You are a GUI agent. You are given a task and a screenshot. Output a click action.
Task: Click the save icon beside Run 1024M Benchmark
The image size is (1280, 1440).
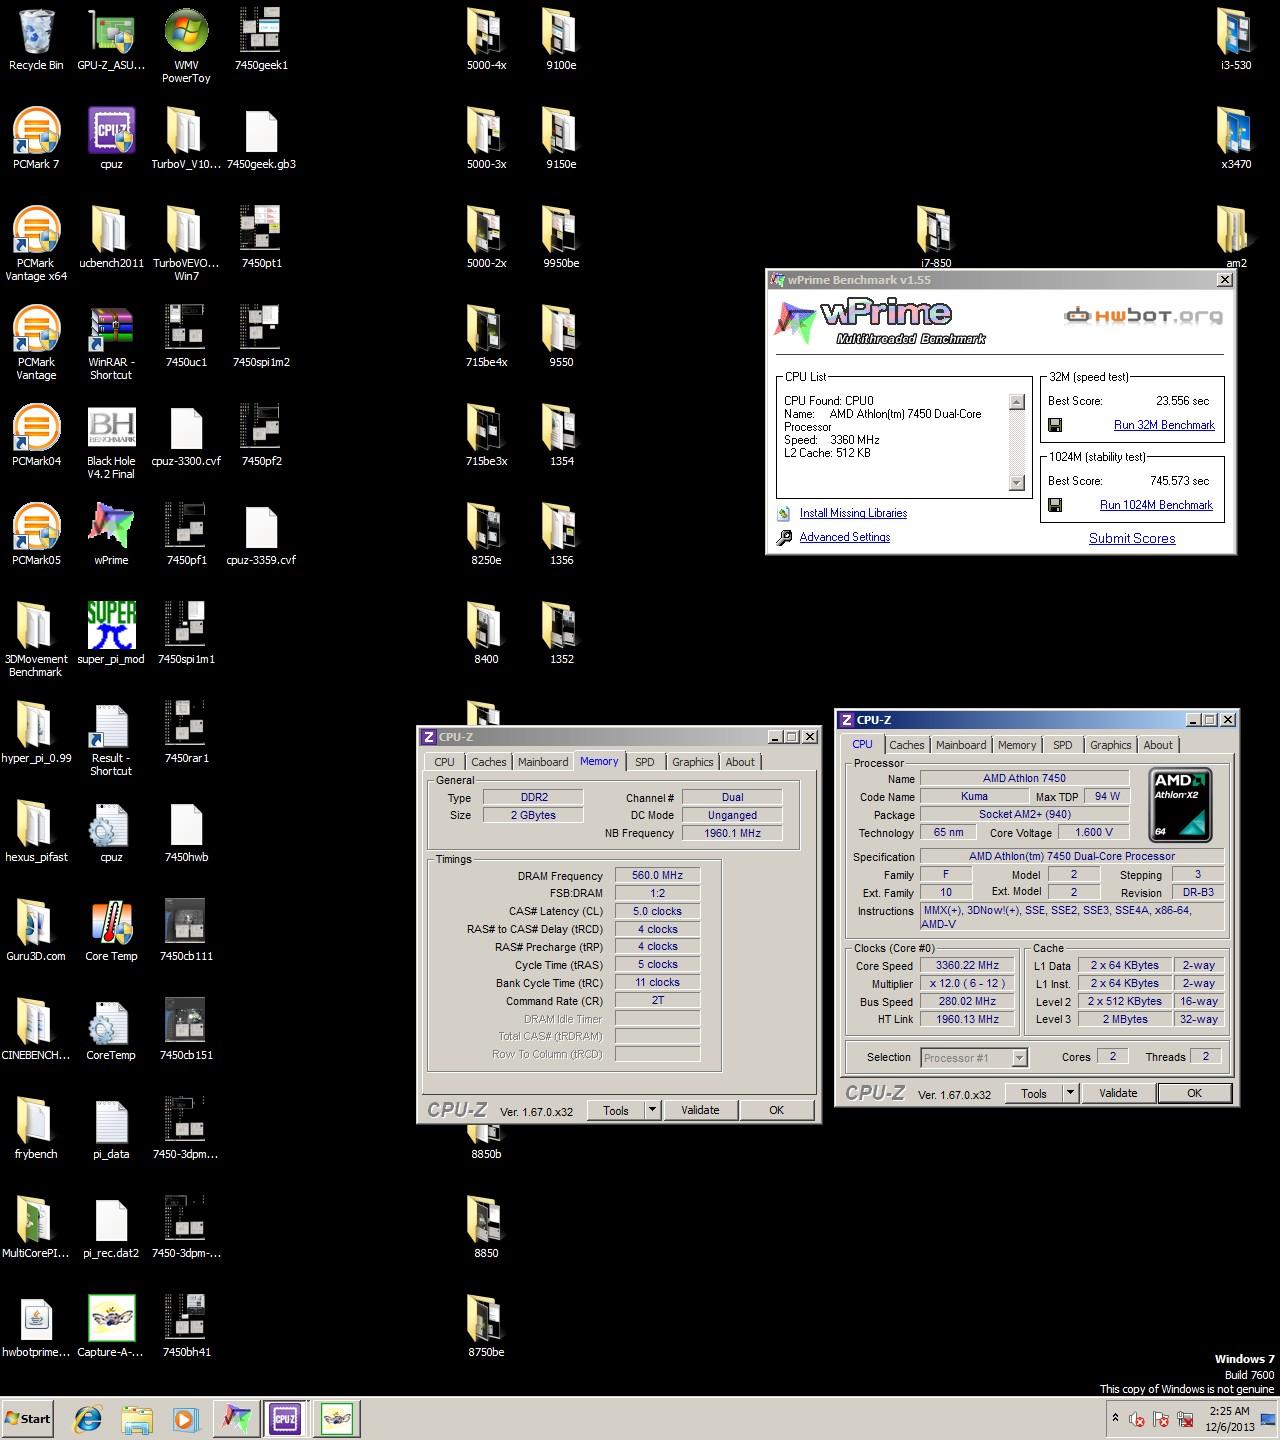tap(1055, 505)
